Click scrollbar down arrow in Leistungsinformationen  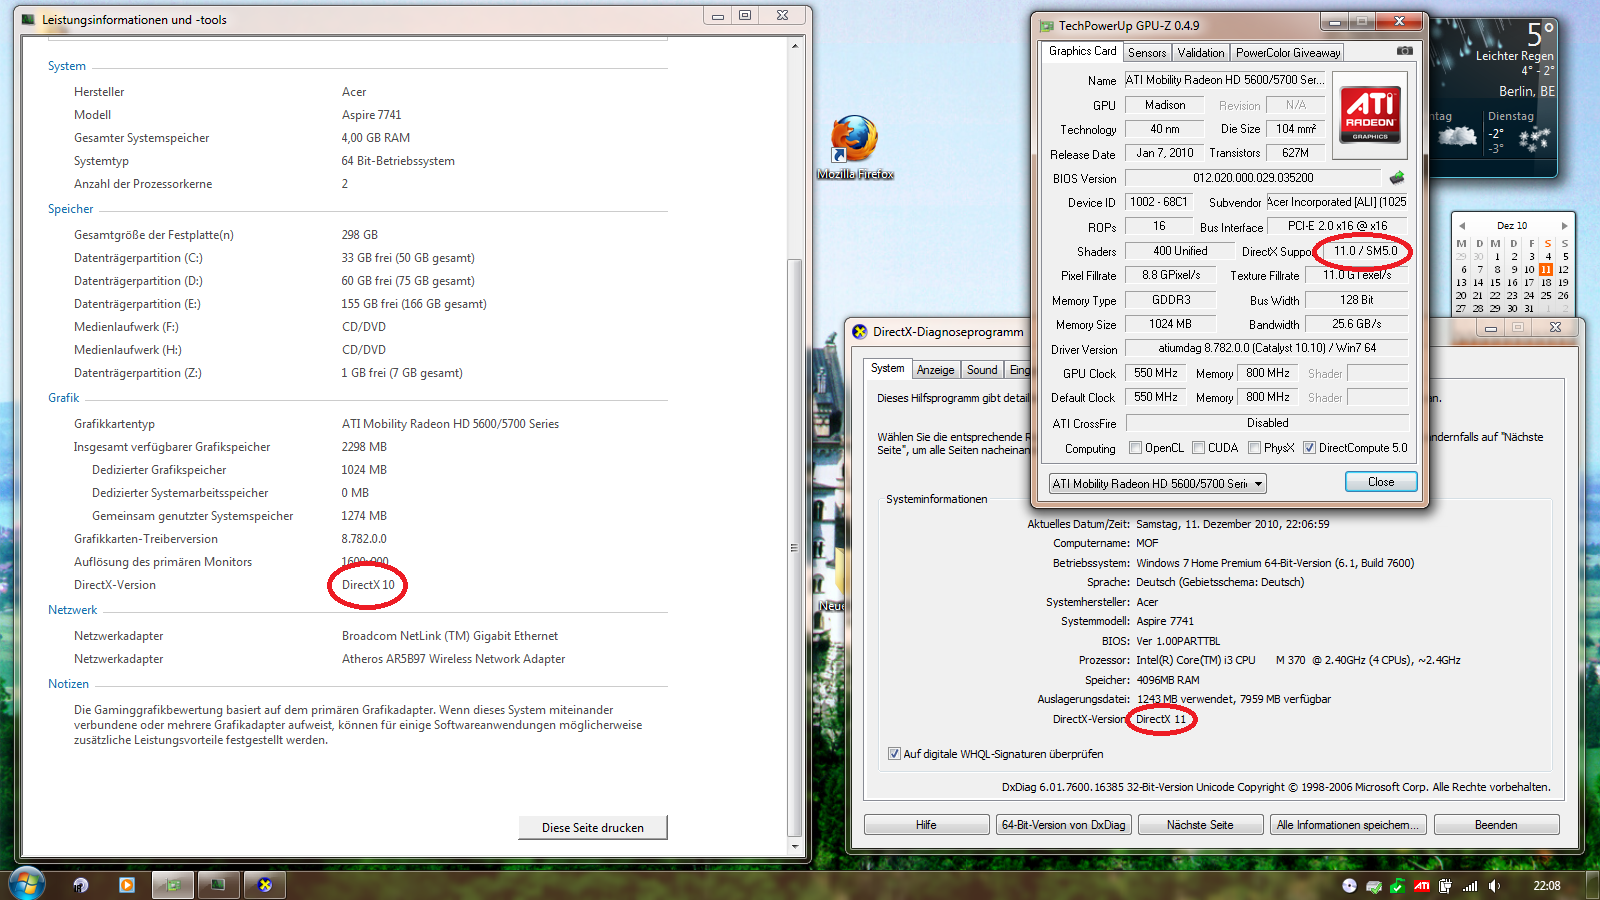[x=795, y=847]
